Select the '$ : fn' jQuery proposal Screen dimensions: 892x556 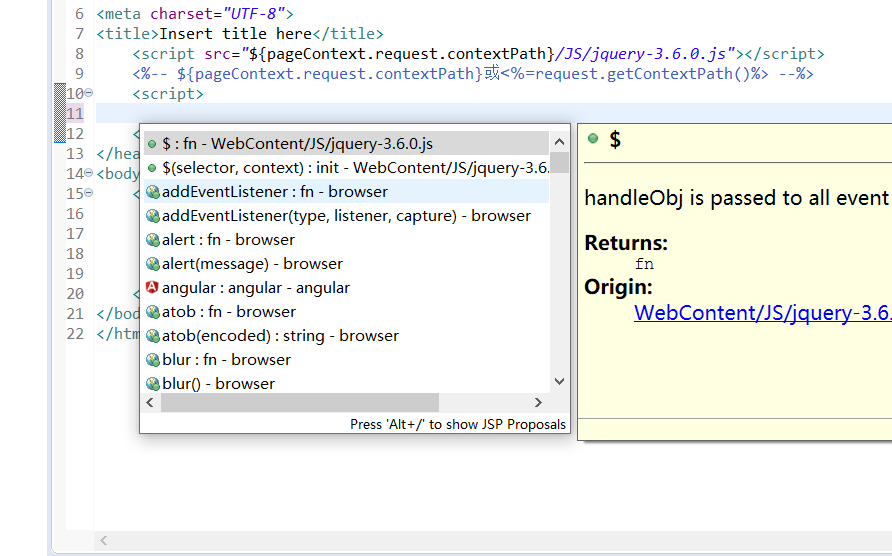pyautogui.click(x=346, y=143)
